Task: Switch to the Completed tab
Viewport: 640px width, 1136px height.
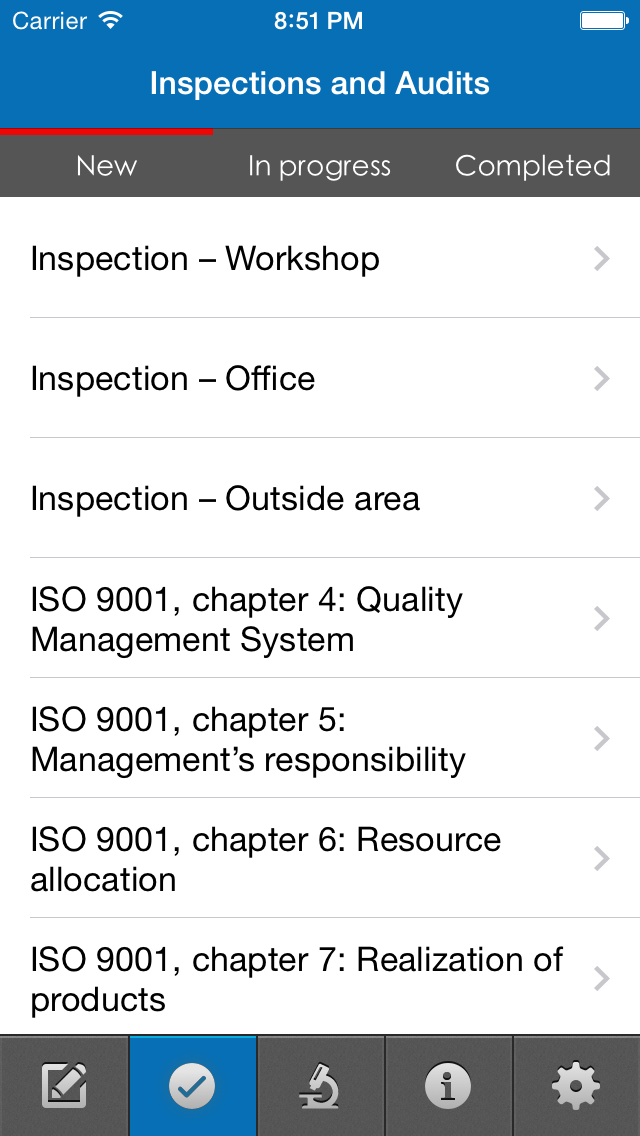Action: coord(533,166)
